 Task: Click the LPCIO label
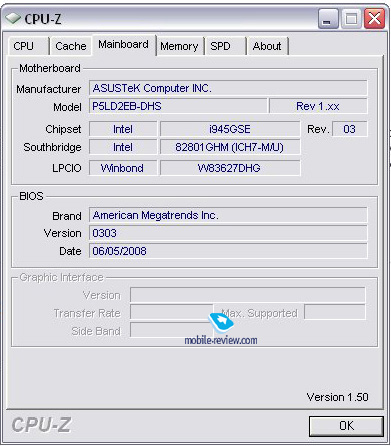tap(67, 168)
